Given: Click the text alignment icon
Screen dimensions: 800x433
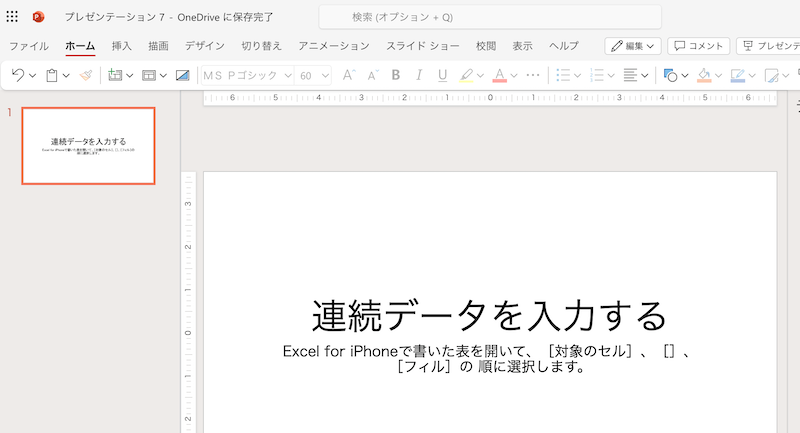Looking at the screenshot, I should coord(630,75).
